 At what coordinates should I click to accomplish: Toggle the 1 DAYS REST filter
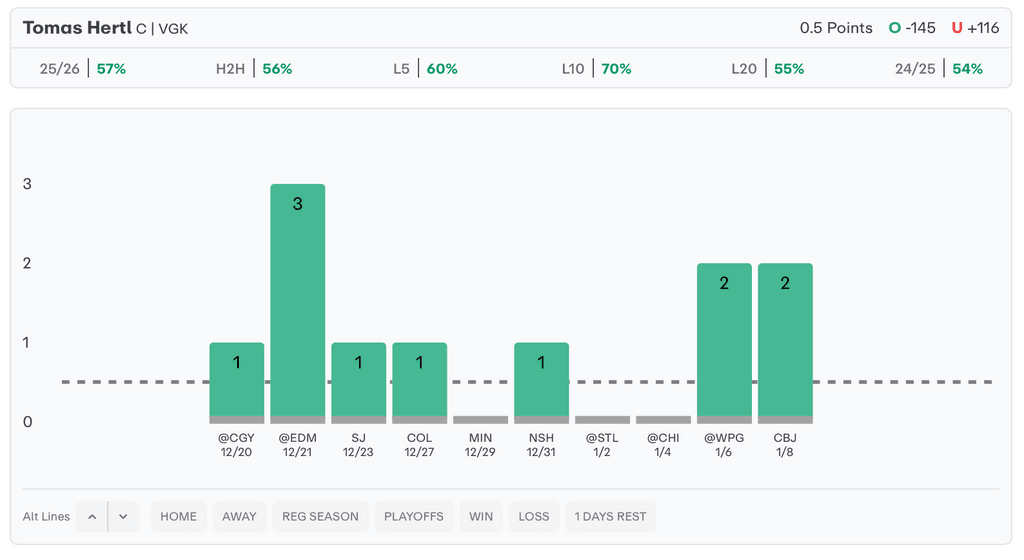coord(610,517)
